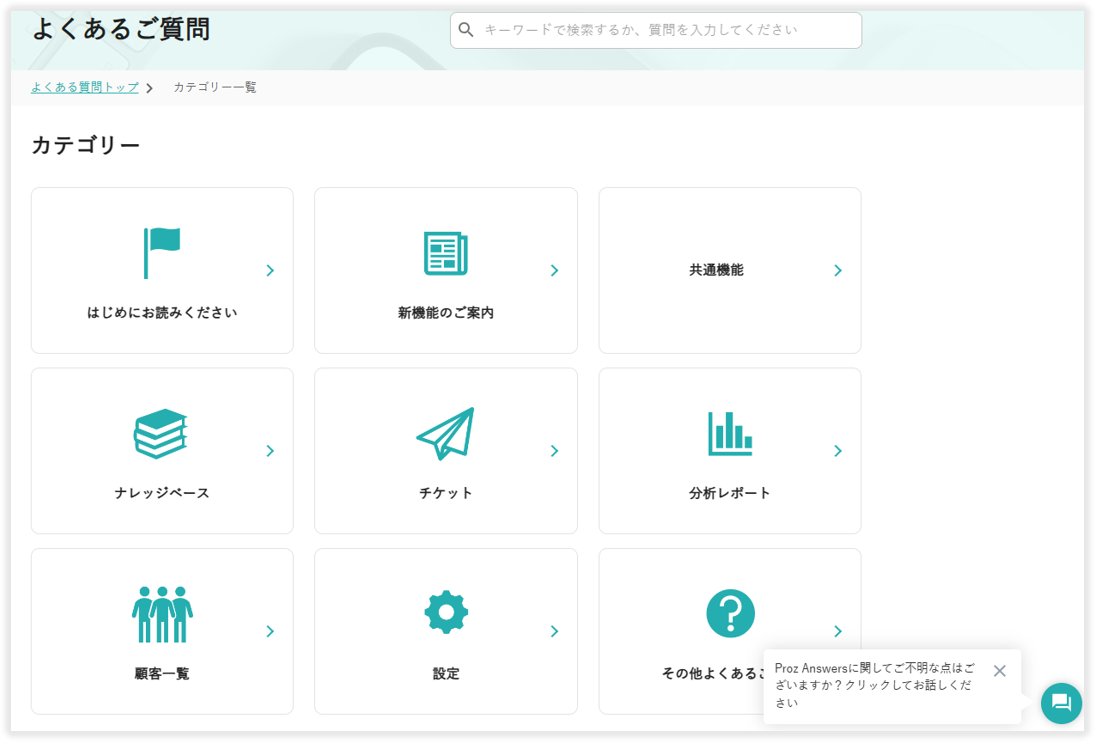Open the chat bubble button
The height and width of the screenshot is (742, 1095).
(x=1061, y=703)
